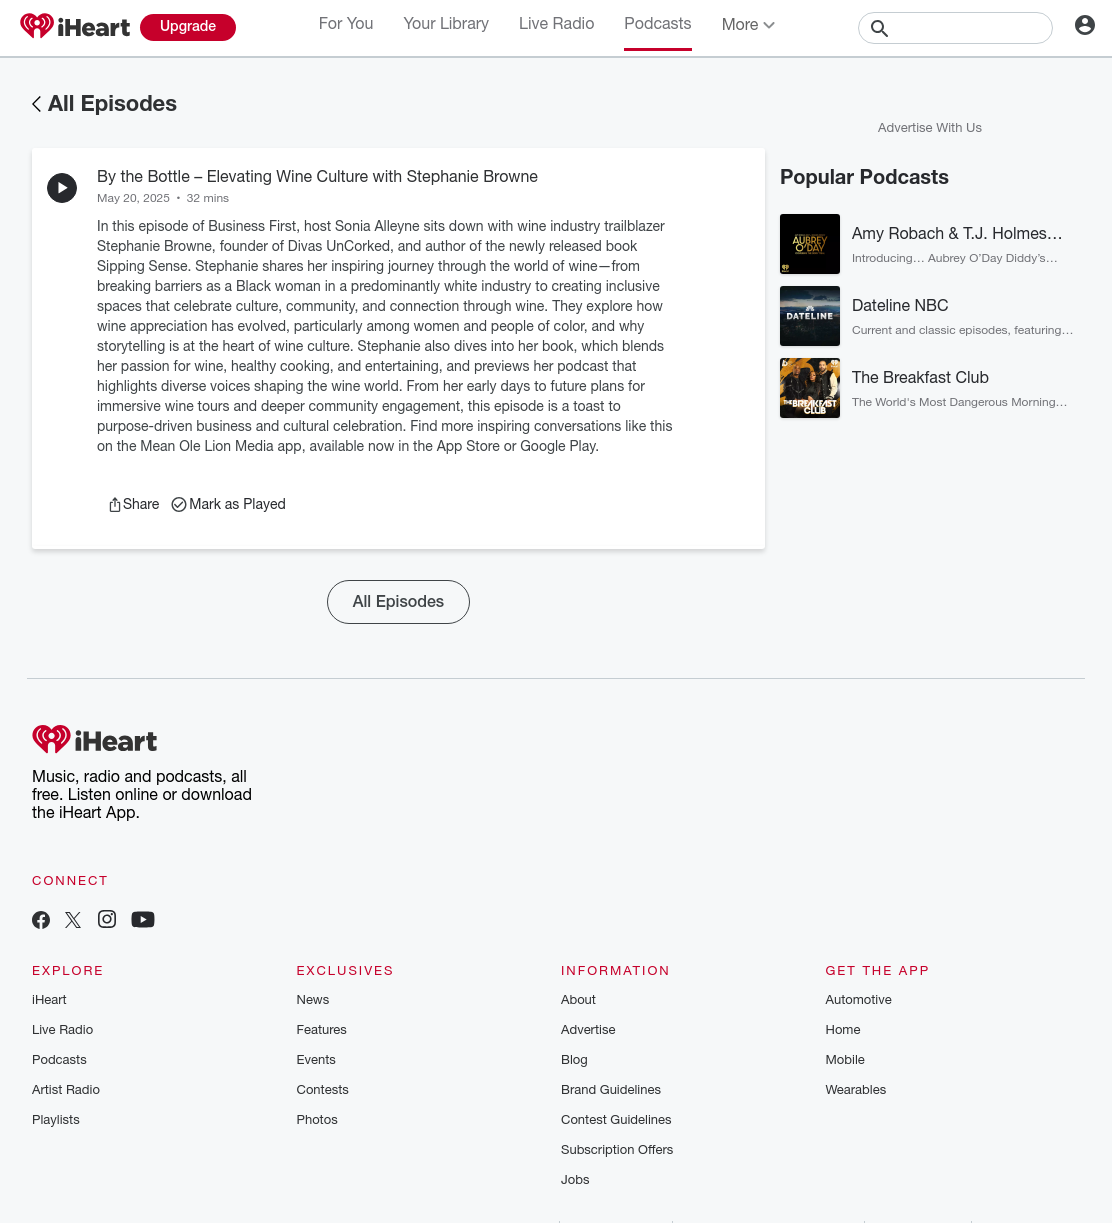
Task: Open the user account profile icon
Action: point(1085,25)
